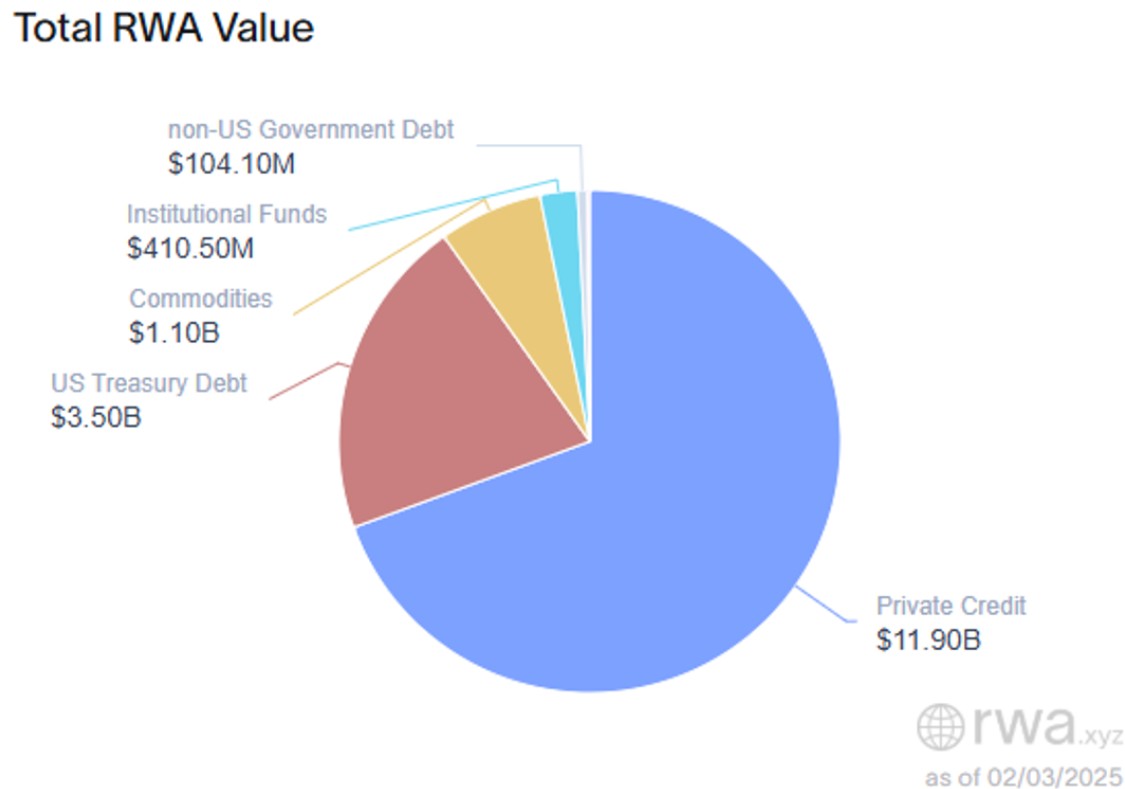Click the non-US Government Debt label
Viewport: 1125px width, 789px height.
click(x=311, y=130)
